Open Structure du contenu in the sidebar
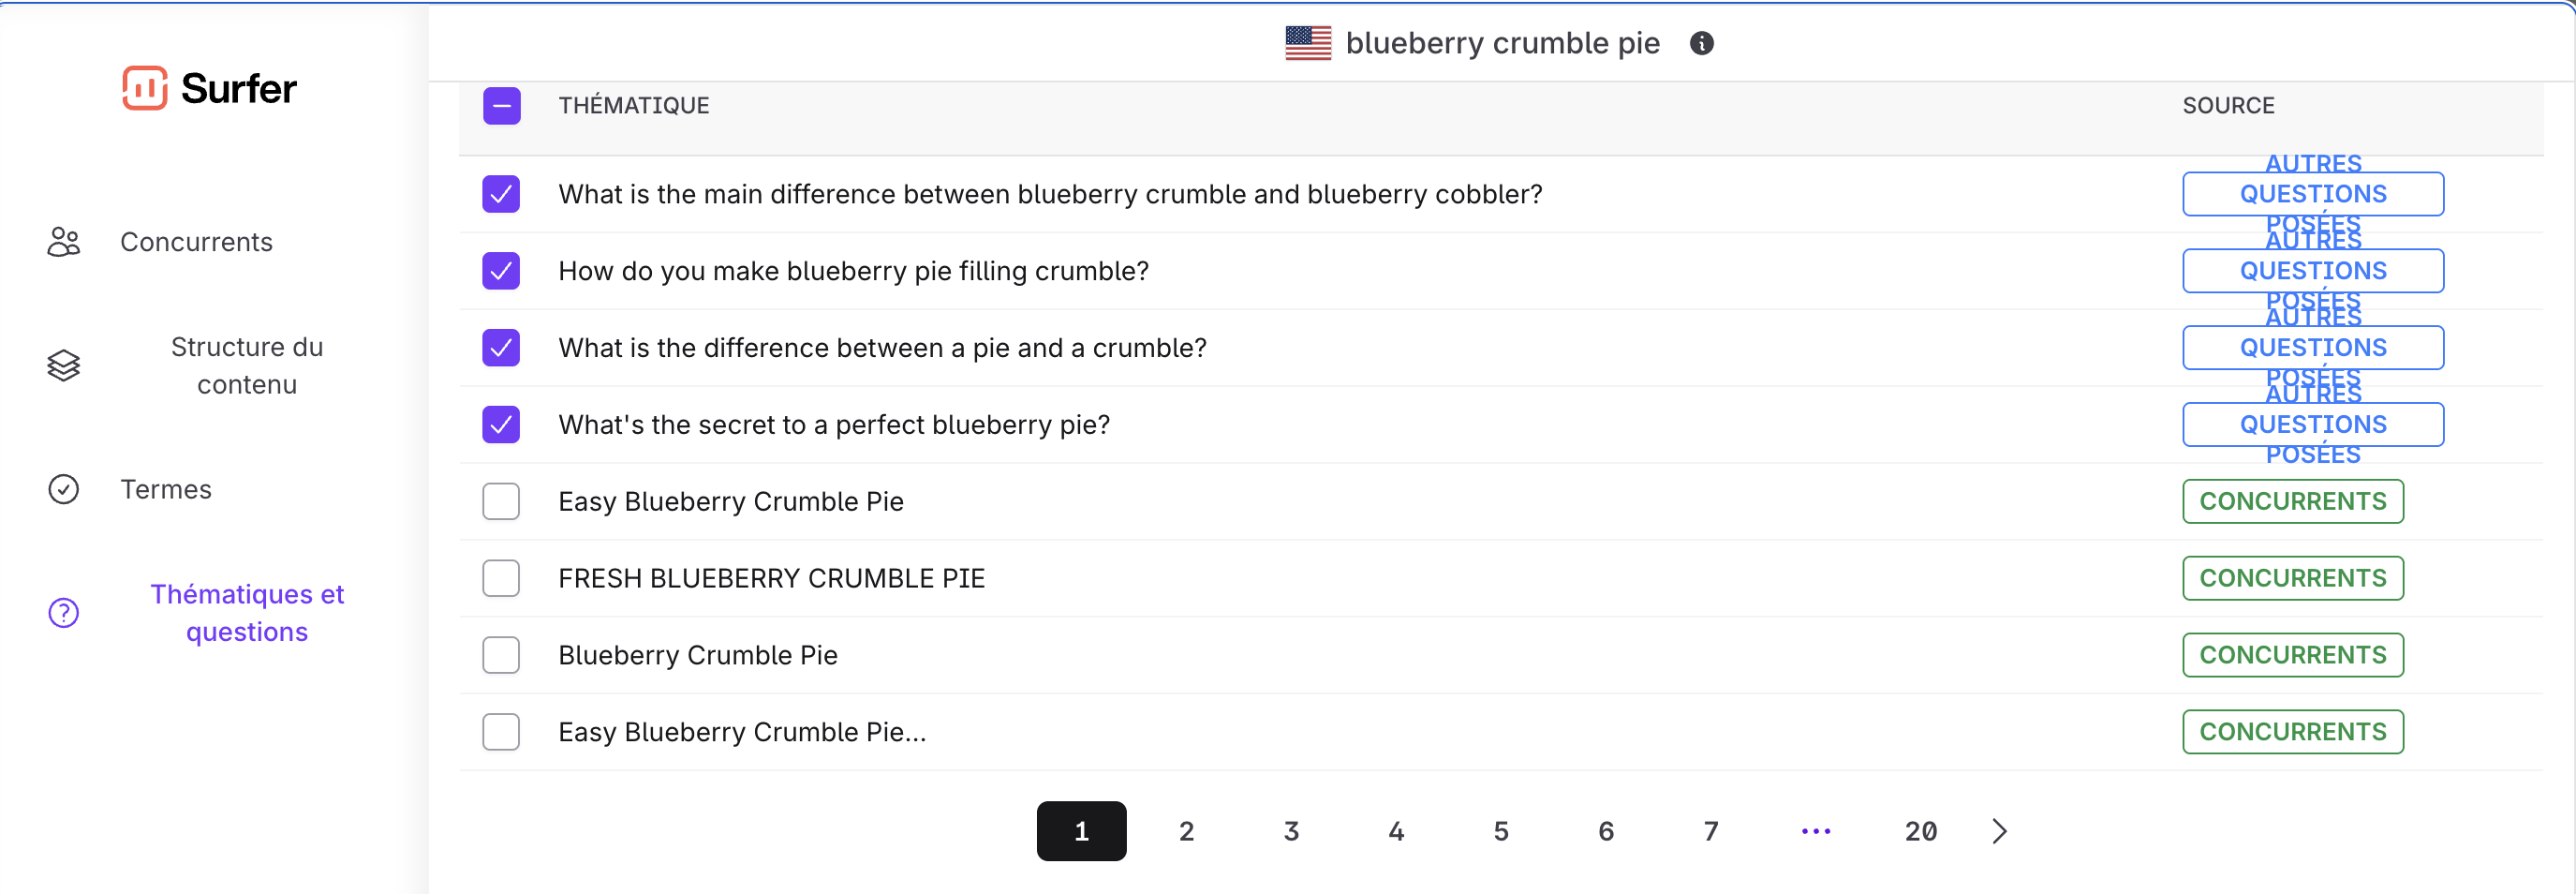Image resolution: width=2576 pixels, height=894 pixels. point(247,366)
